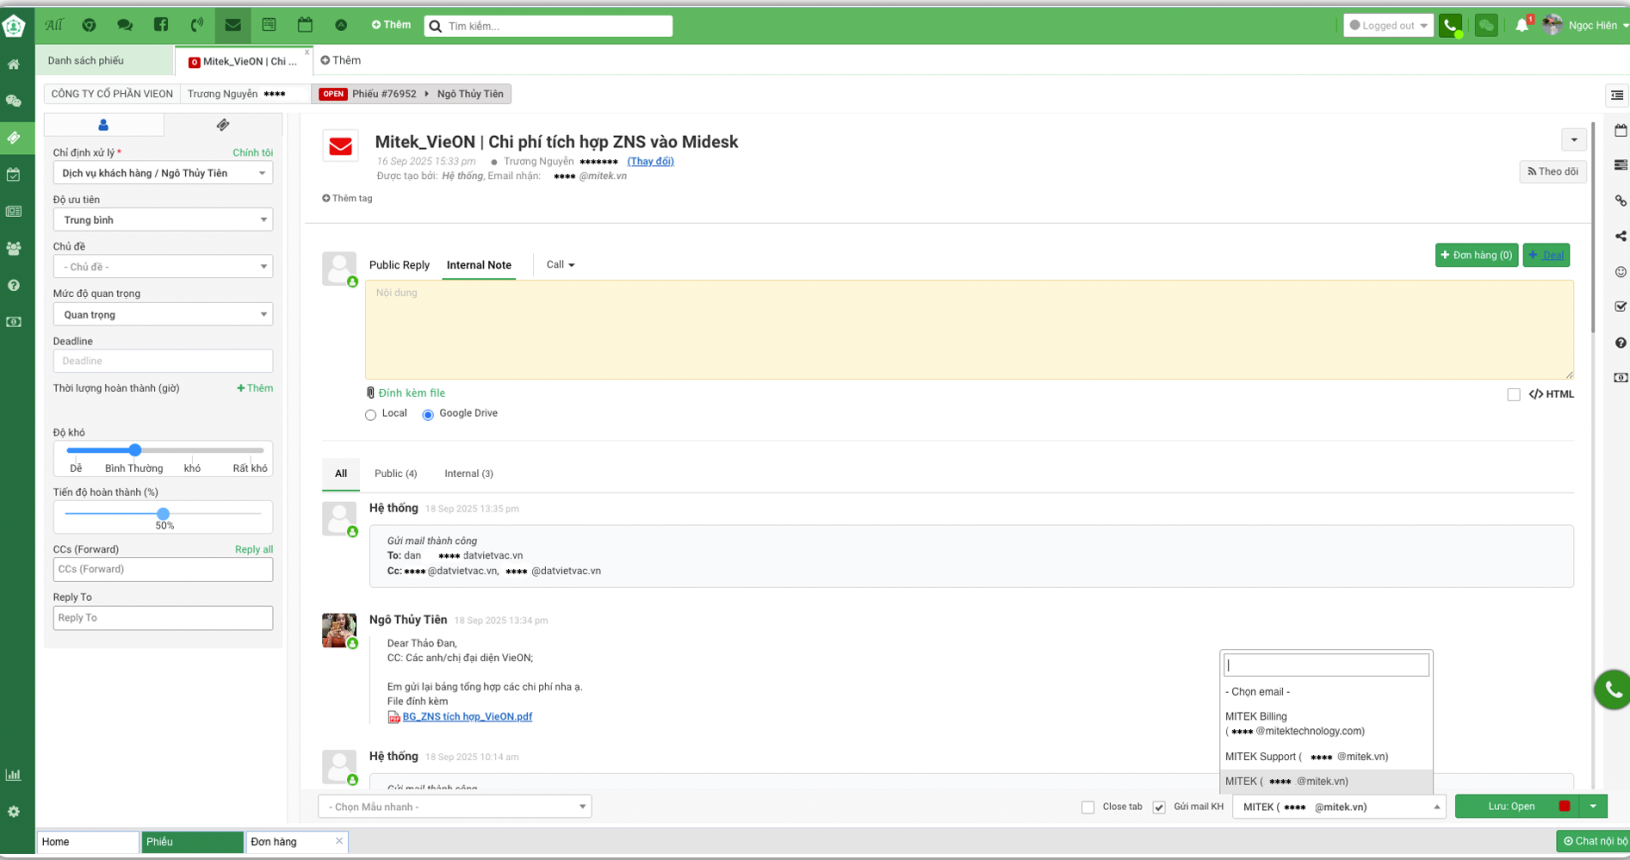Open the reports chart icon in sidebar

pyautogui.click(x=14, y=775)
